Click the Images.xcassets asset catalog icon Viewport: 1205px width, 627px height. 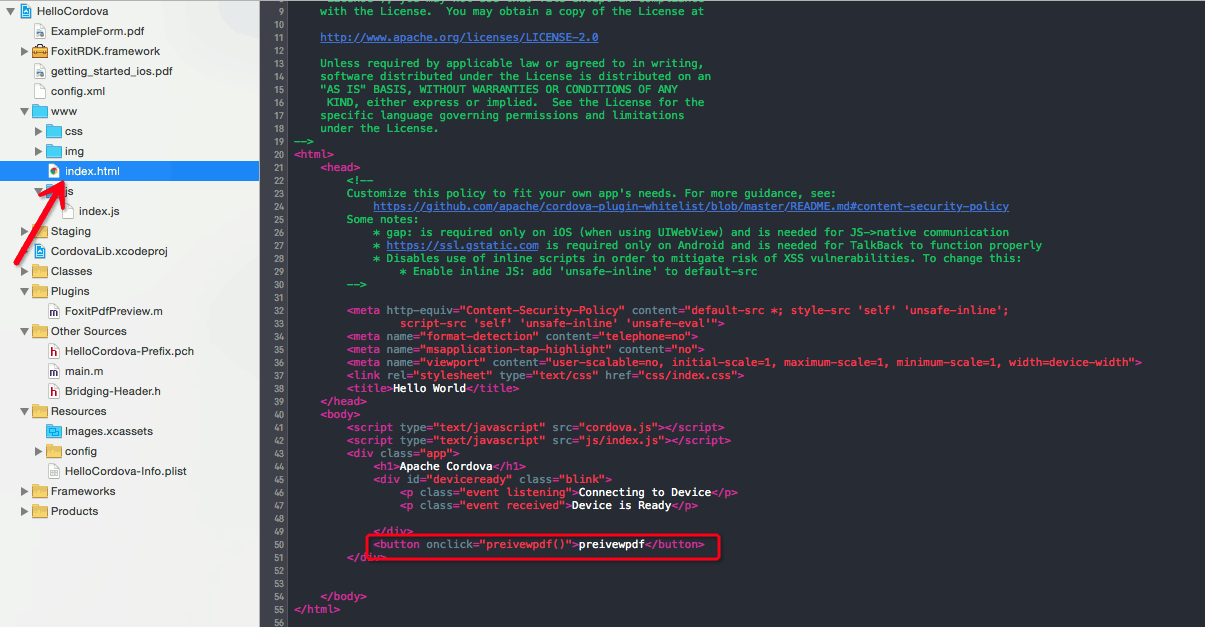point(54,431)
